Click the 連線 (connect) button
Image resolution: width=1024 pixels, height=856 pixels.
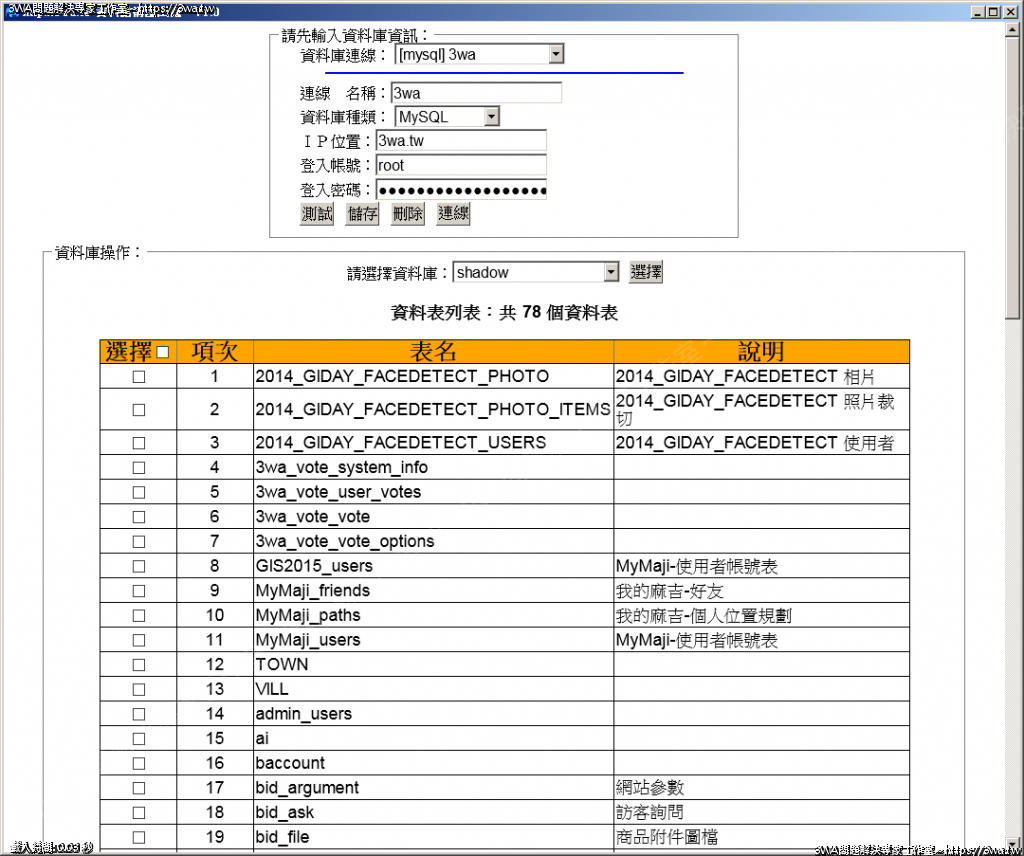[x=453, y=214]
